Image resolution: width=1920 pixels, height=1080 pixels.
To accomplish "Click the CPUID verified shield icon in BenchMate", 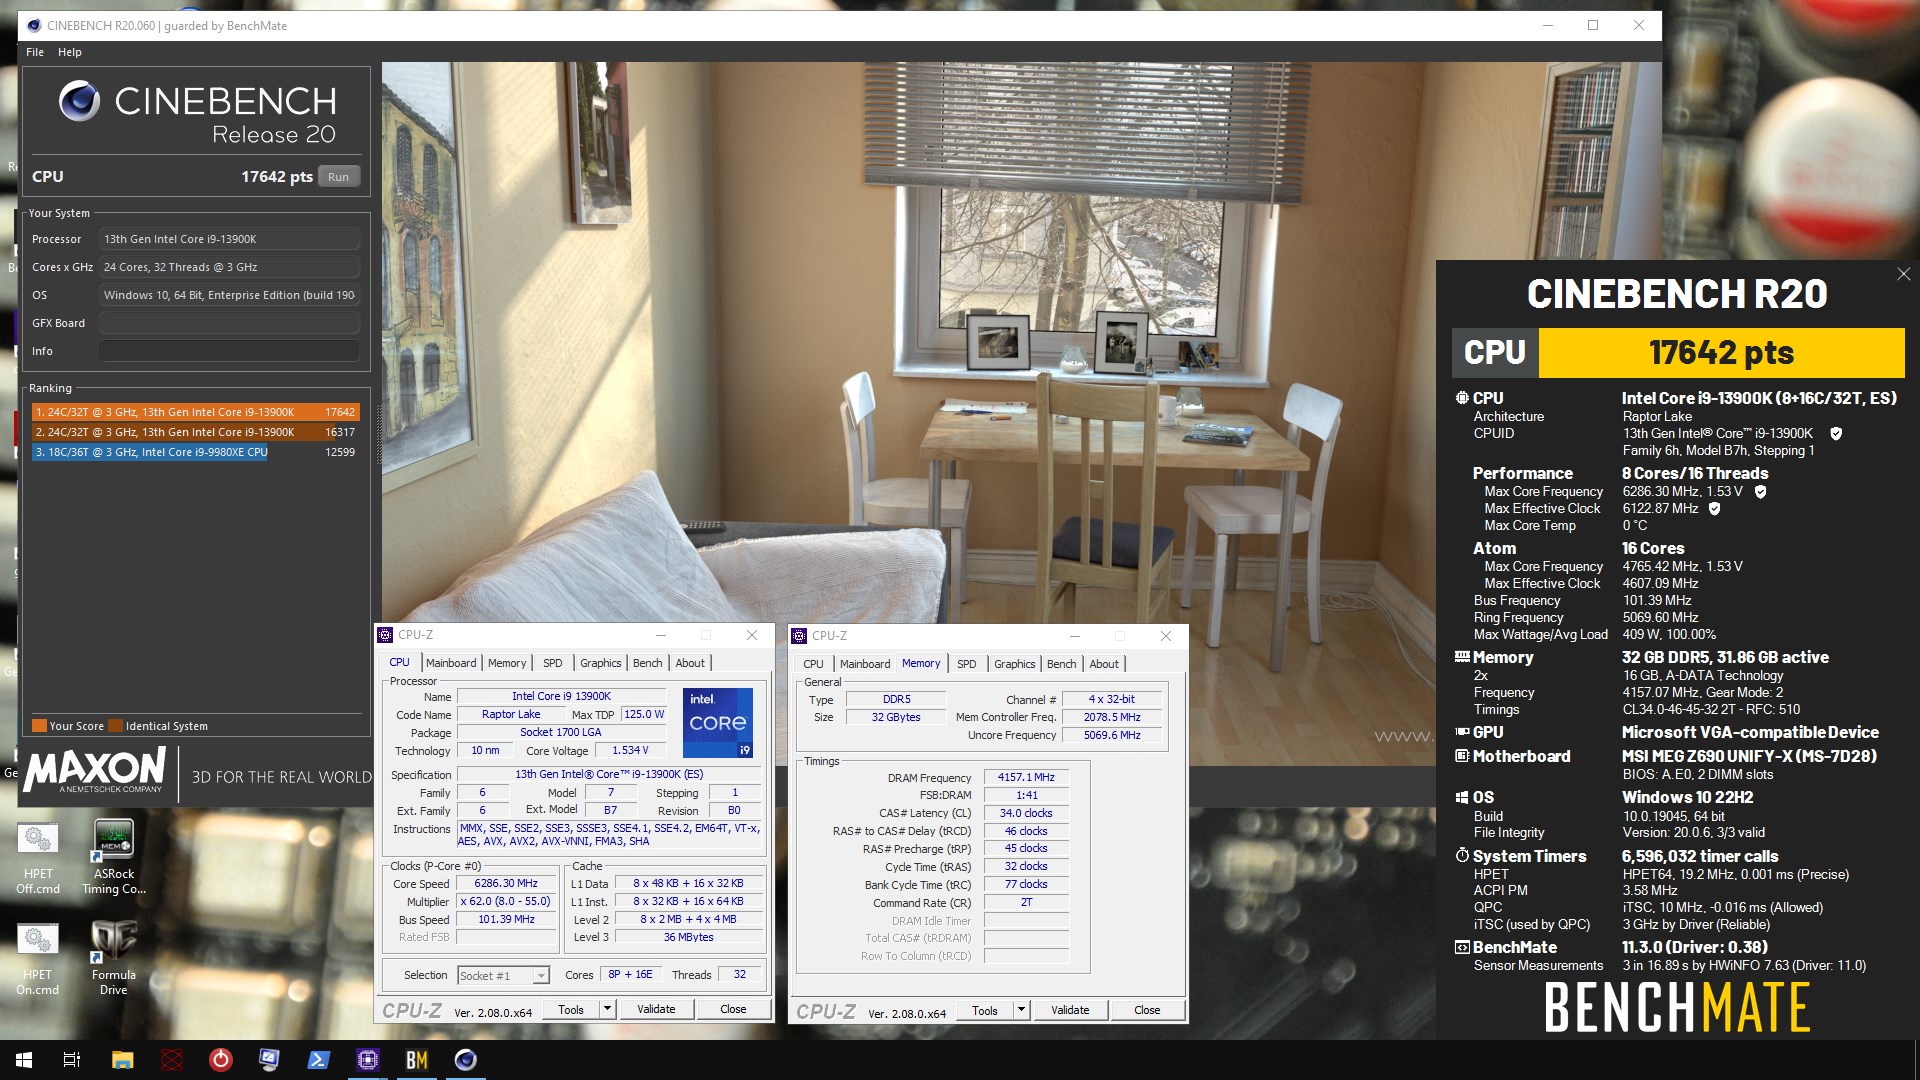I will [1836, 433].
